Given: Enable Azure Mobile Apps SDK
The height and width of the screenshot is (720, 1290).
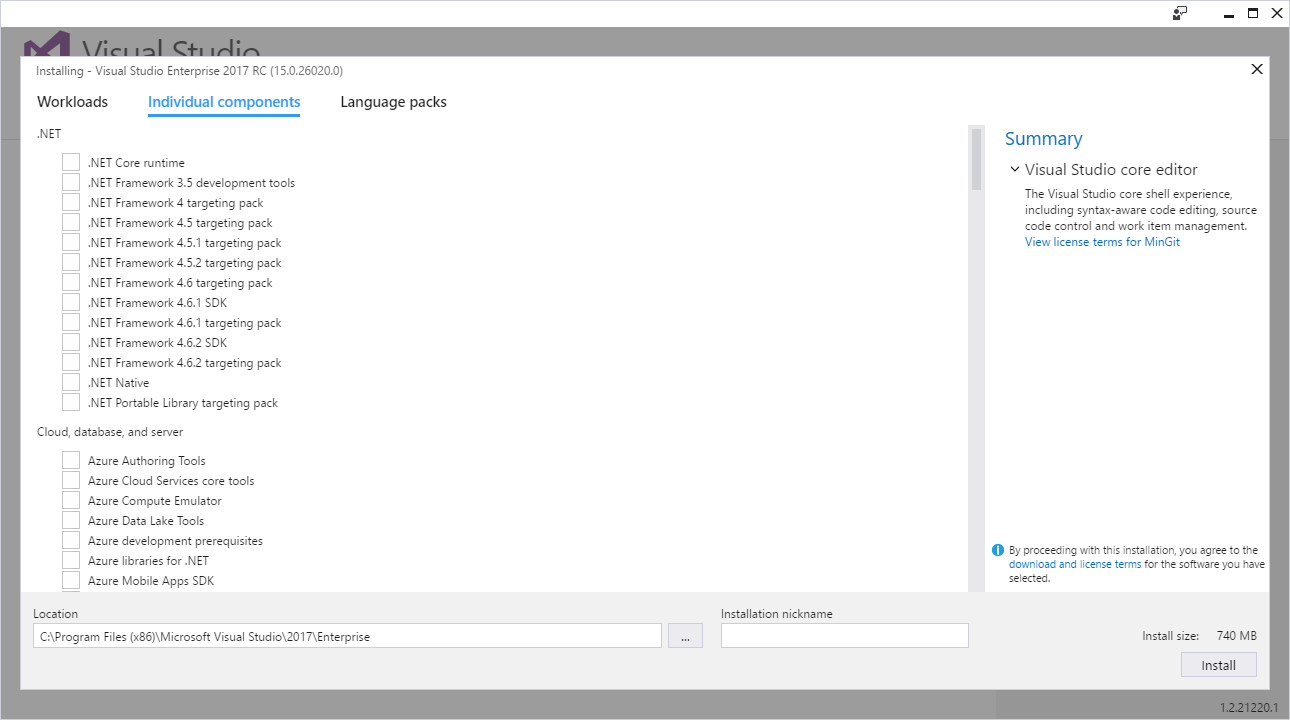Looking at the screenshot, I should tap(71, 580).
